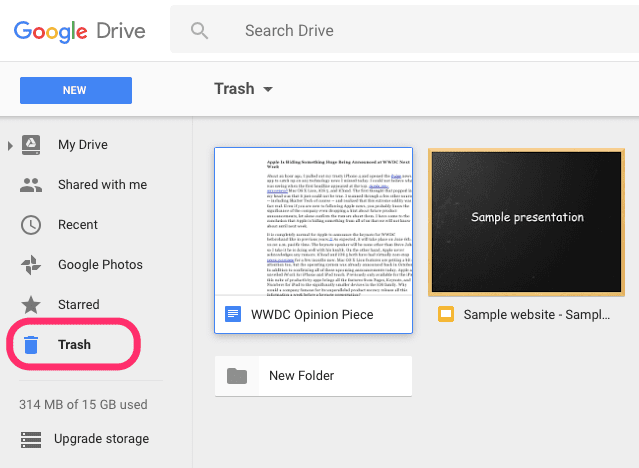Open the Trash title dropdown arrow

pos(268,89)
